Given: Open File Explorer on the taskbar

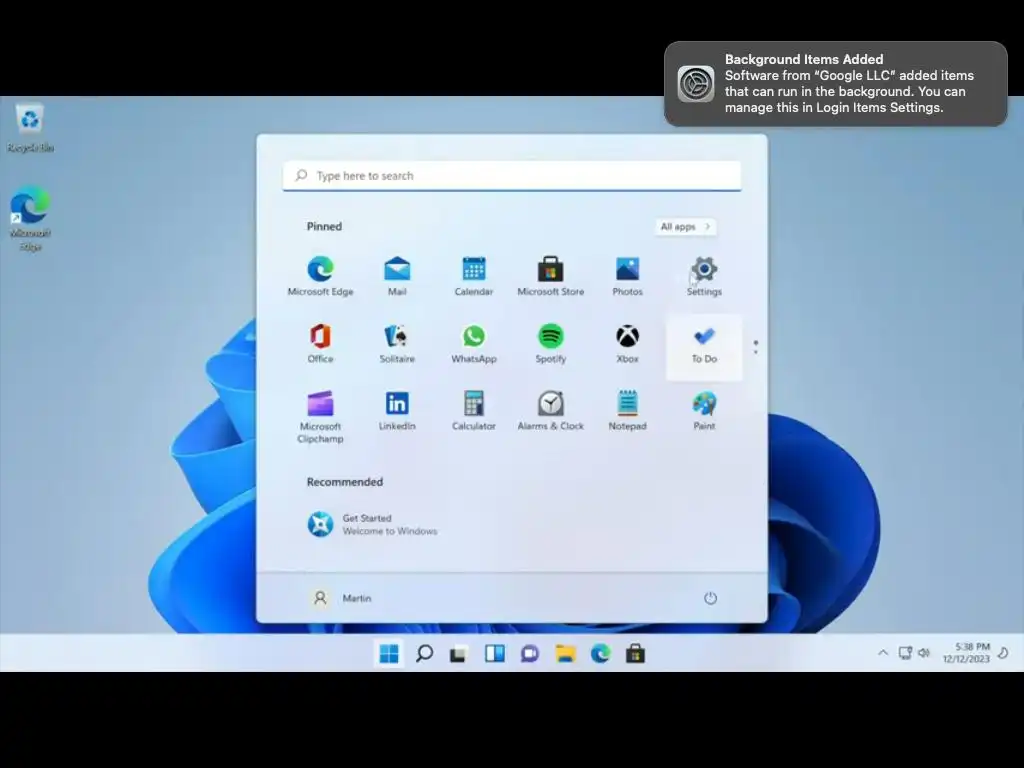Looking at the screenshot, I should (565, 653).
